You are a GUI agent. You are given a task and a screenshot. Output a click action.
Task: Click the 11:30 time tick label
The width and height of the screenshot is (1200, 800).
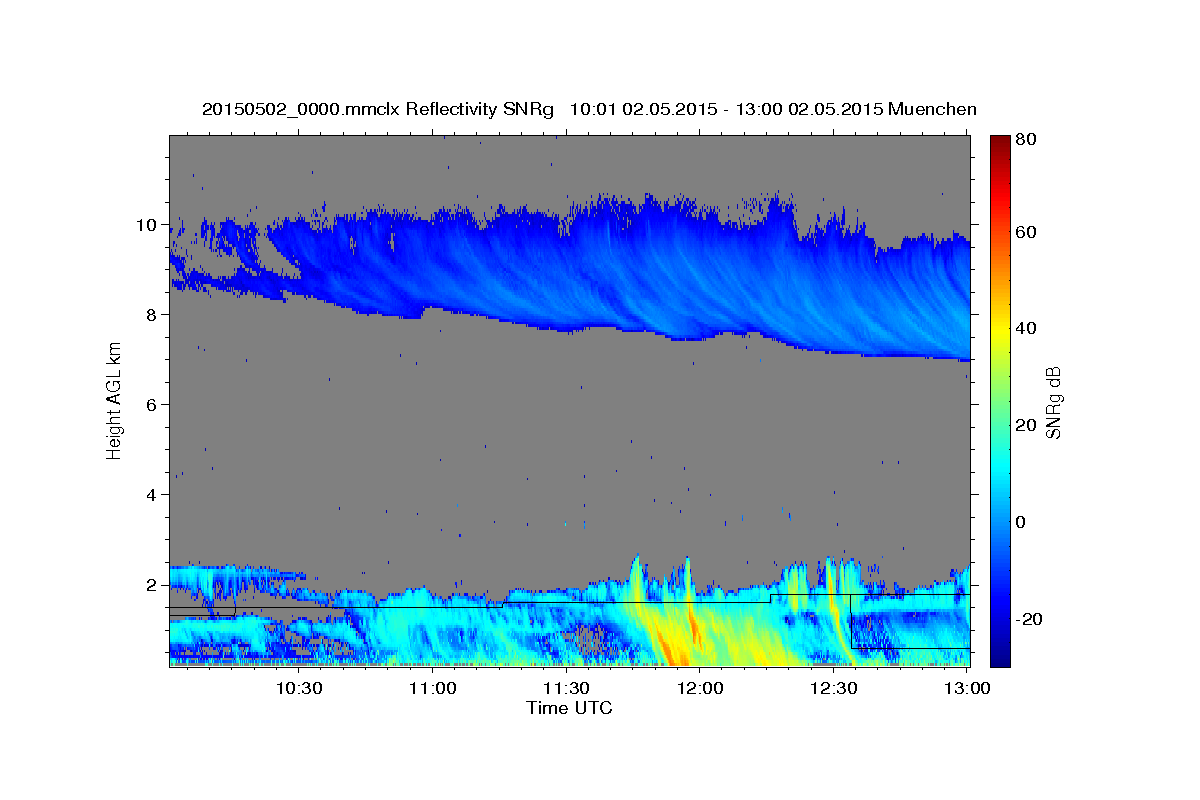(x=566, y=688)
